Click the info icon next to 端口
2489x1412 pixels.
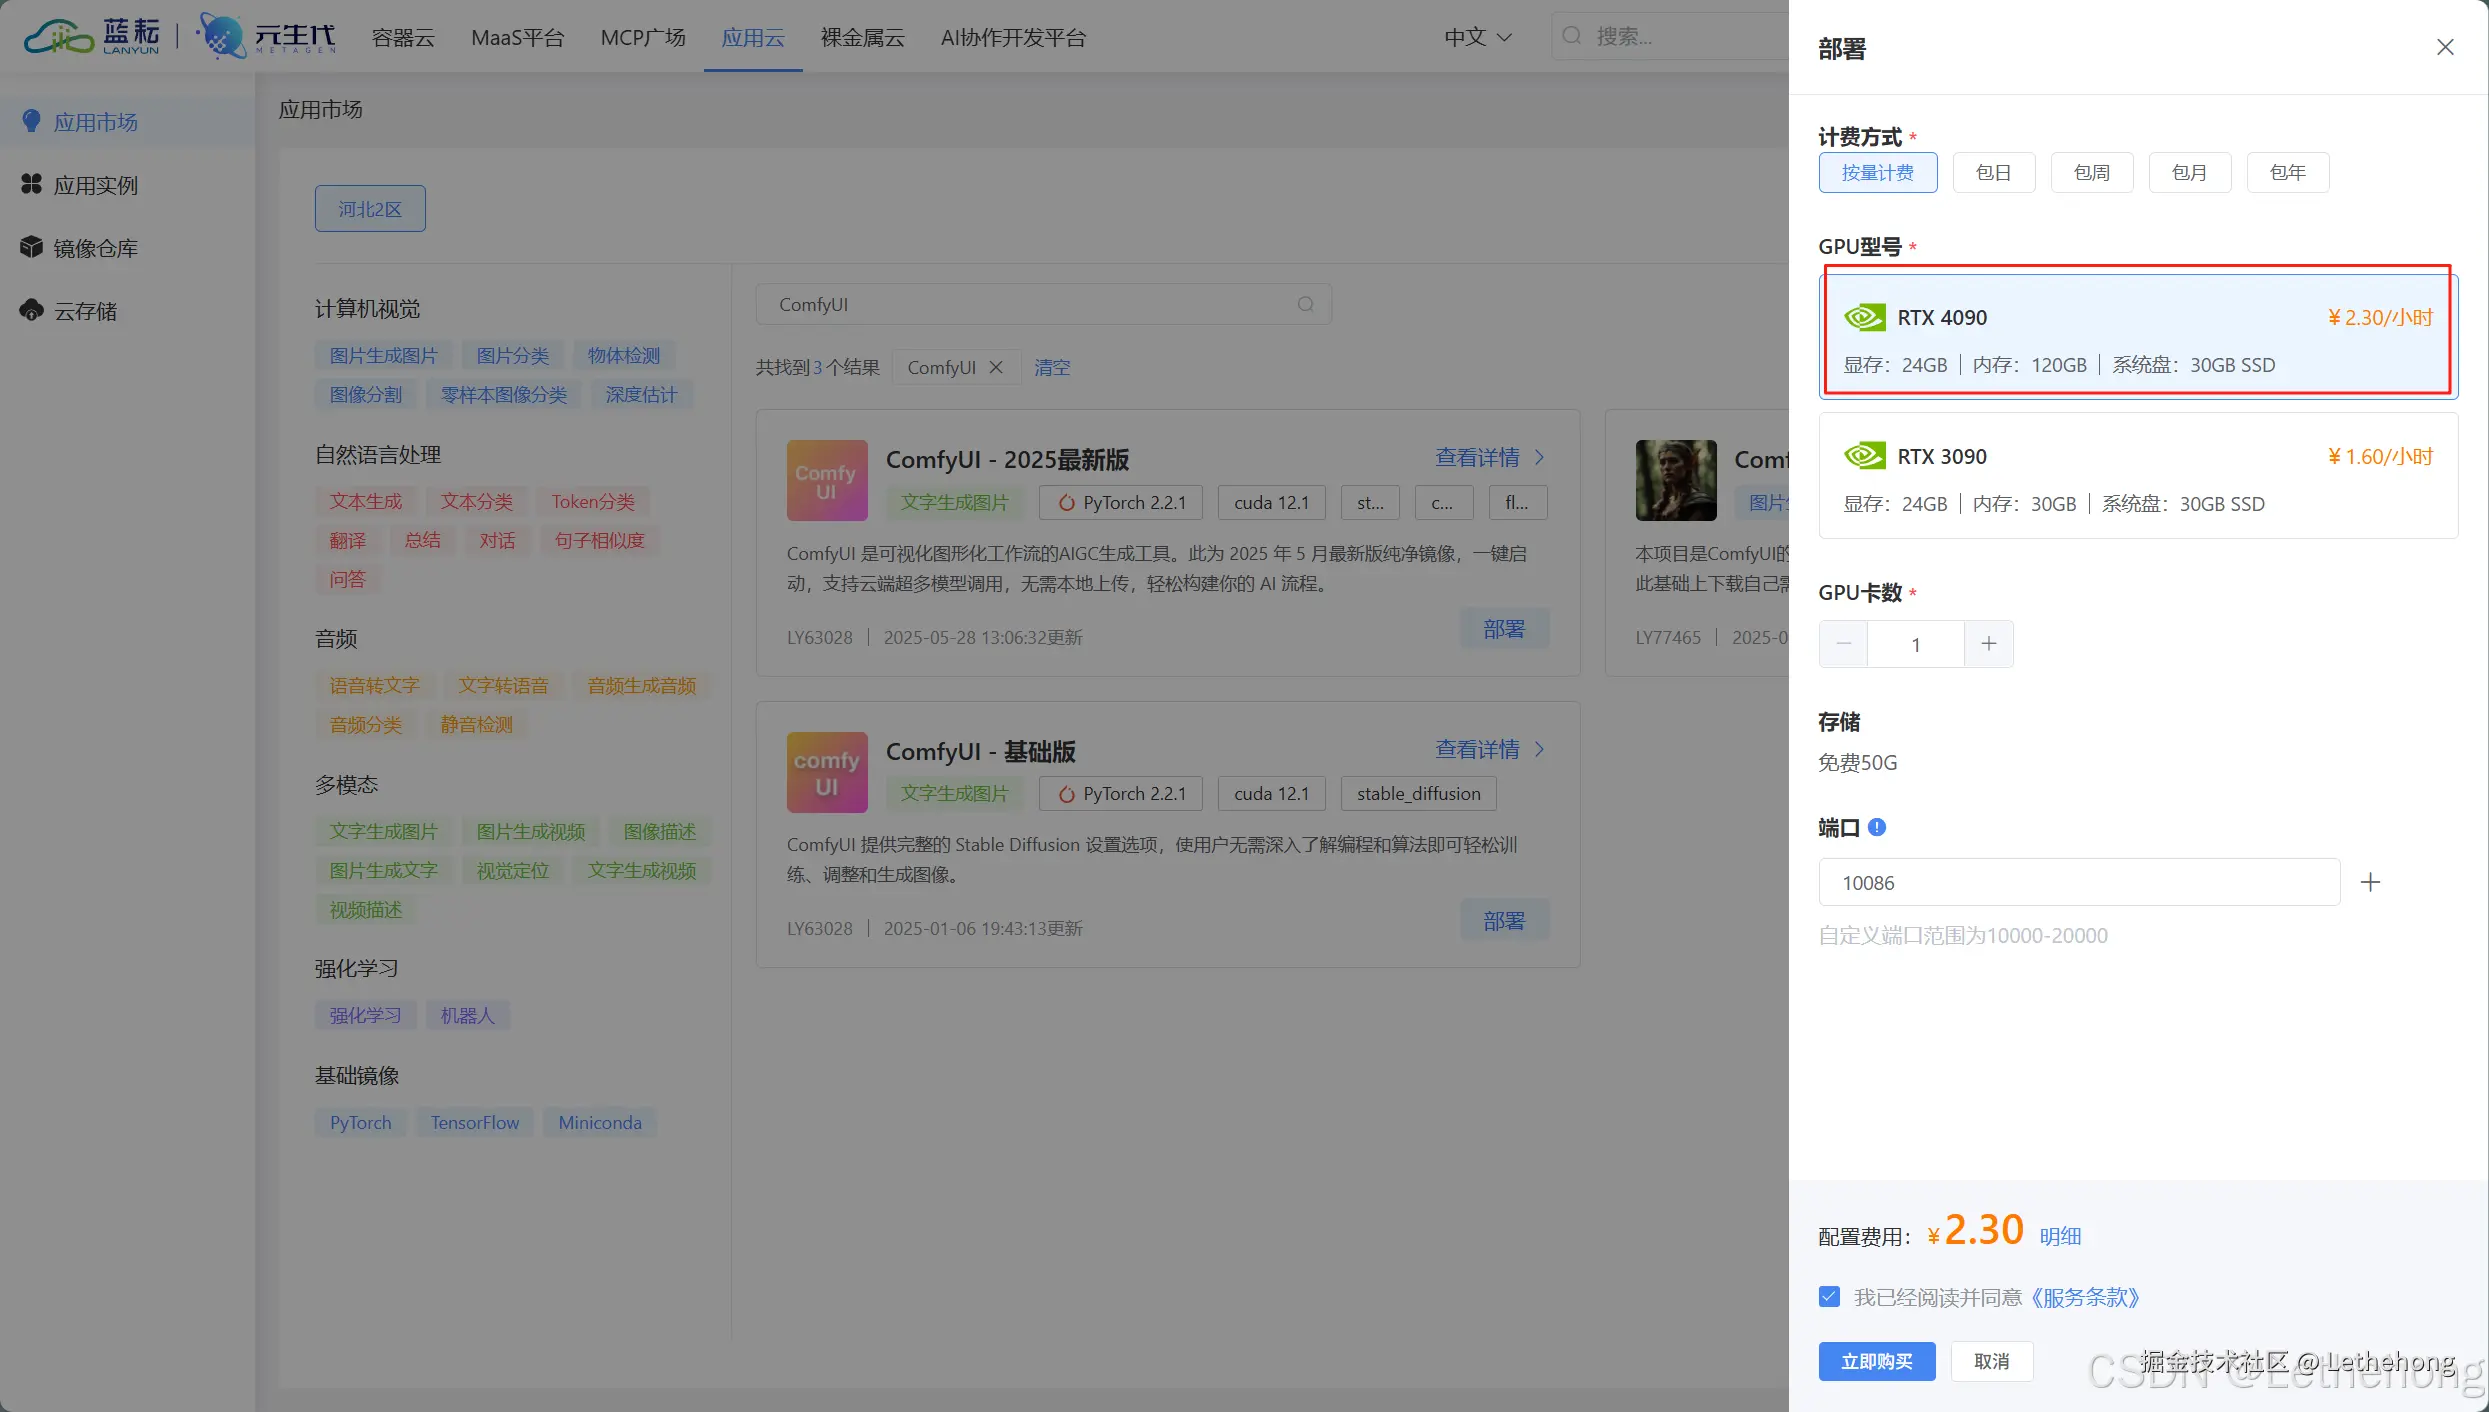[1877, 827]
